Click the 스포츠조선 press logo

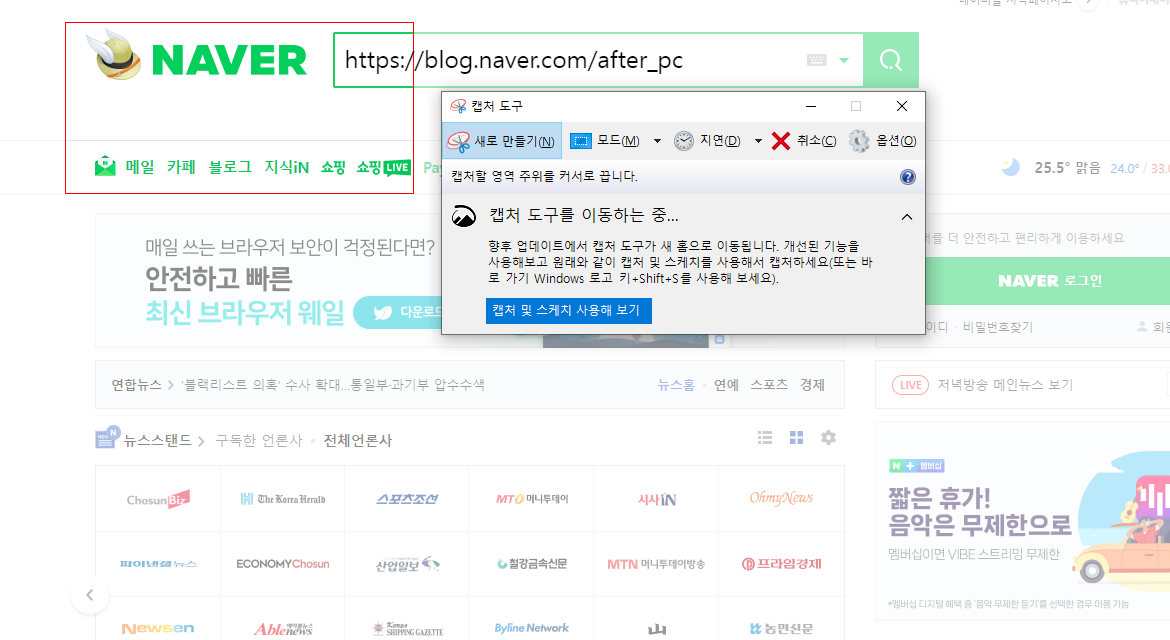click(x=407, y=499)
